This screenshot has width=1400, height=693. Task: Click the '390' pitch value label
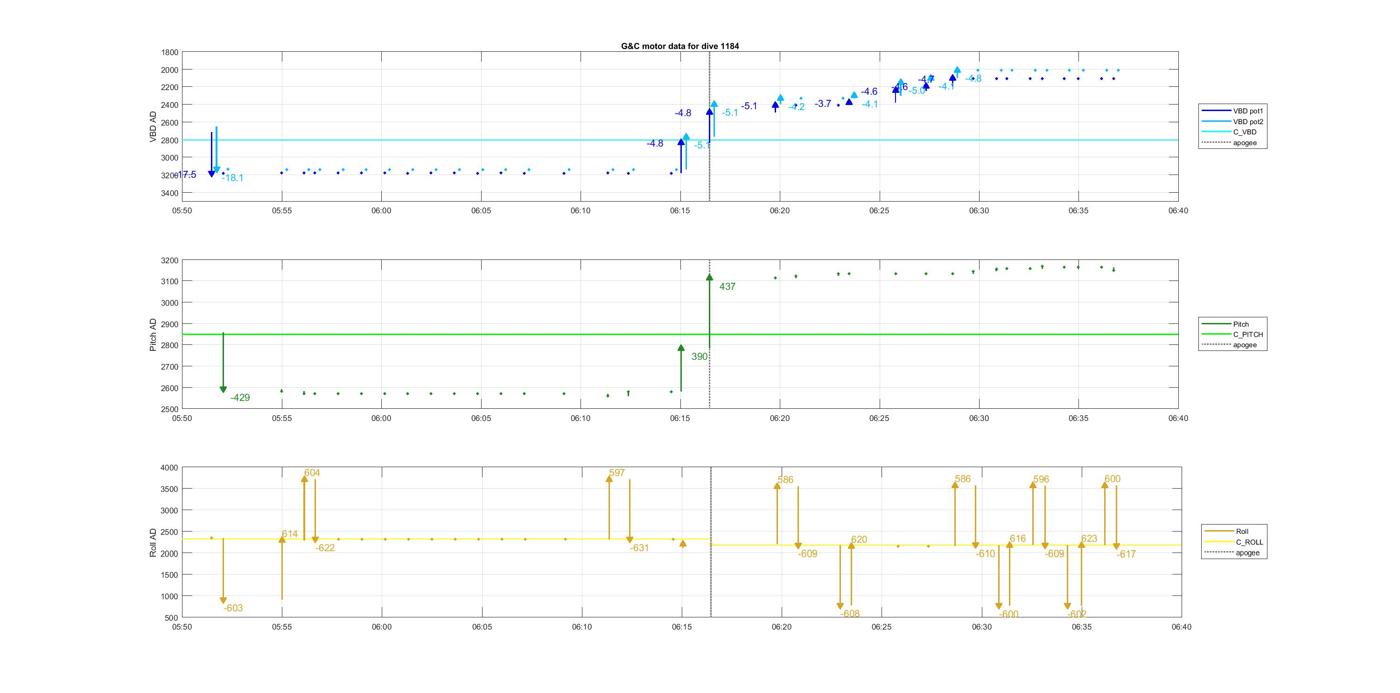pyautogui.click(x=699, y=356)
